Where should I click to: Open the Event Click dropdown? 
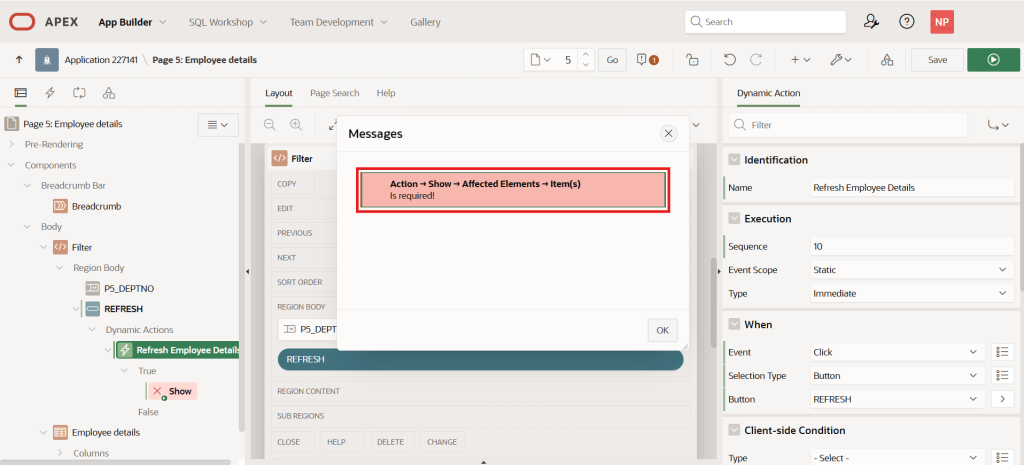click(897, 352)
